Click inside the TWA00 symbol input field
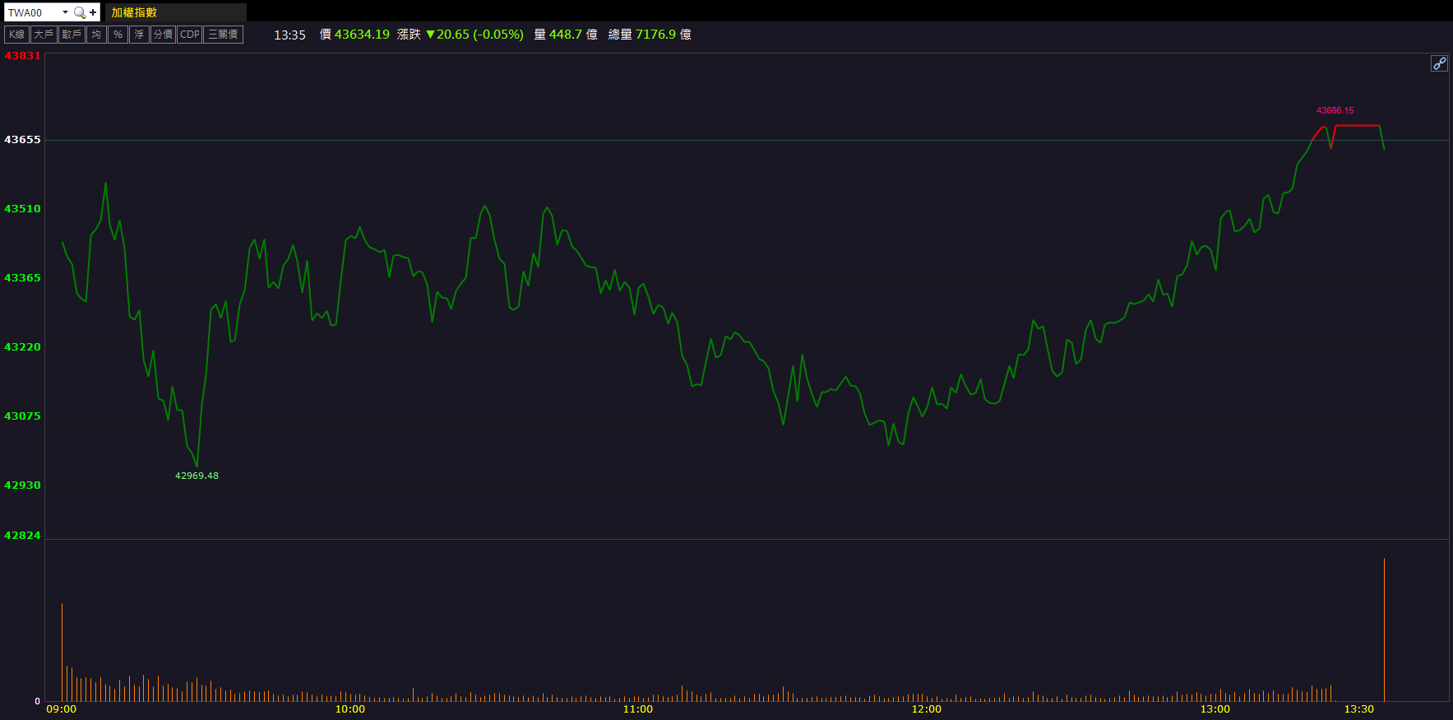The height and width of the screenshot is (720, 1453). pyautogui.click(x=33, y=13)
